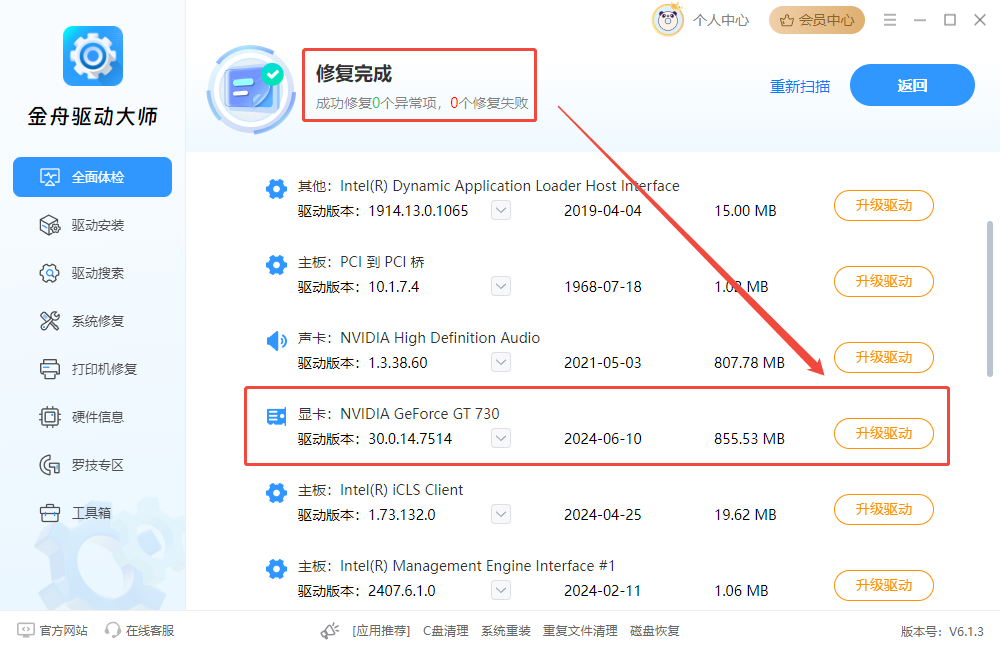This screenshot has width=1000, height=650.
Task: Click the 驱动搜索 gear-search icon in sidebar
Action: click(50, 273)
